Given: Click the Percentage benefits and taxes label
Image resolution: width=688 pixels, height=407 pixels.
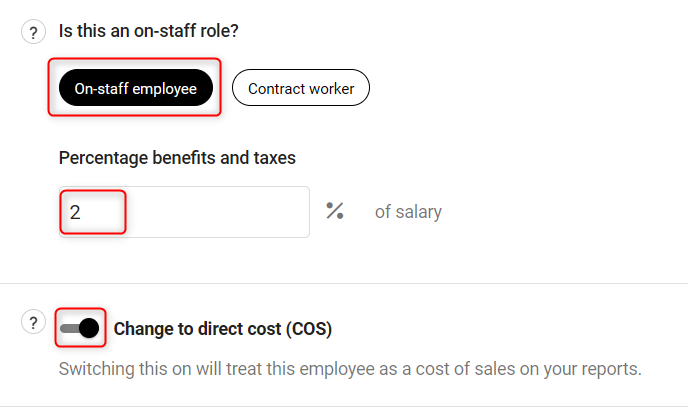Looking at the screenshot, I should point(177,158).
